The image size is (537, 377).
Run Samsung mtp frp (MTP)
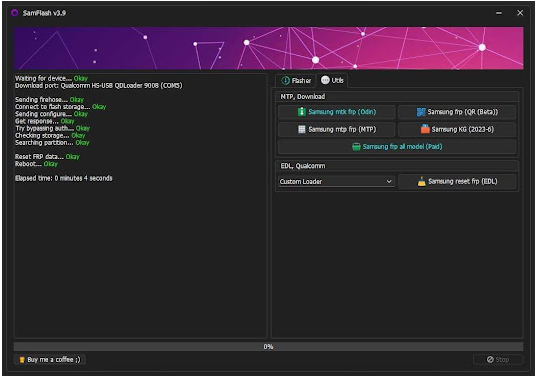[x=336, y=129]
